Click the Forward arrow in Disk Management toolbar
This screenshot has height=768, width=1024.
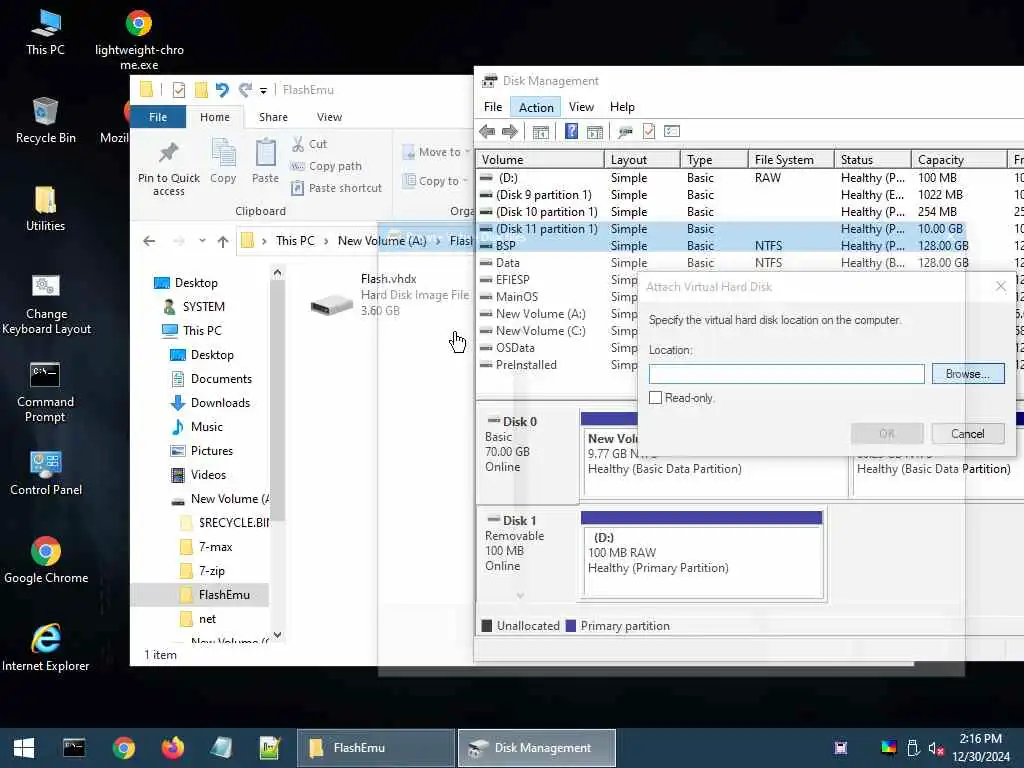pos(510,132)
